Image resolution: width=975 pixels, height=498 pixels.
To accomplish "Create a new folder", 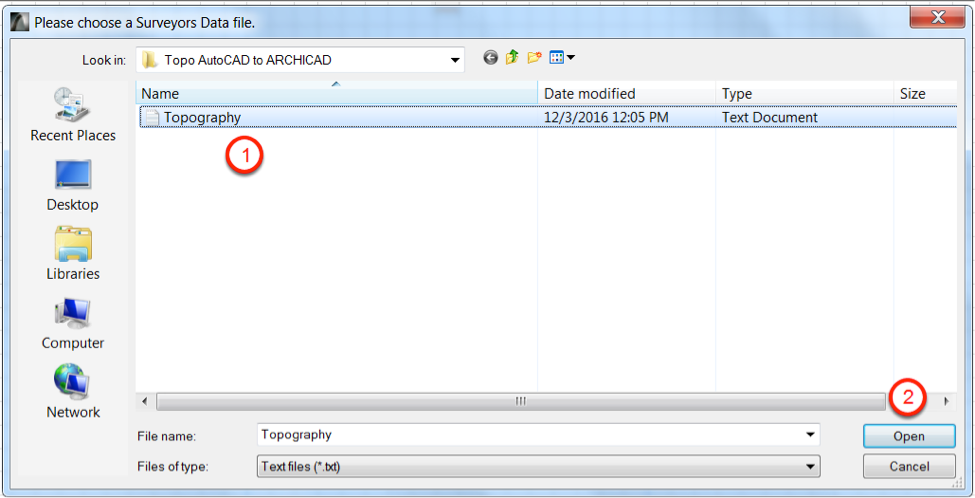I will coord(534,58).
